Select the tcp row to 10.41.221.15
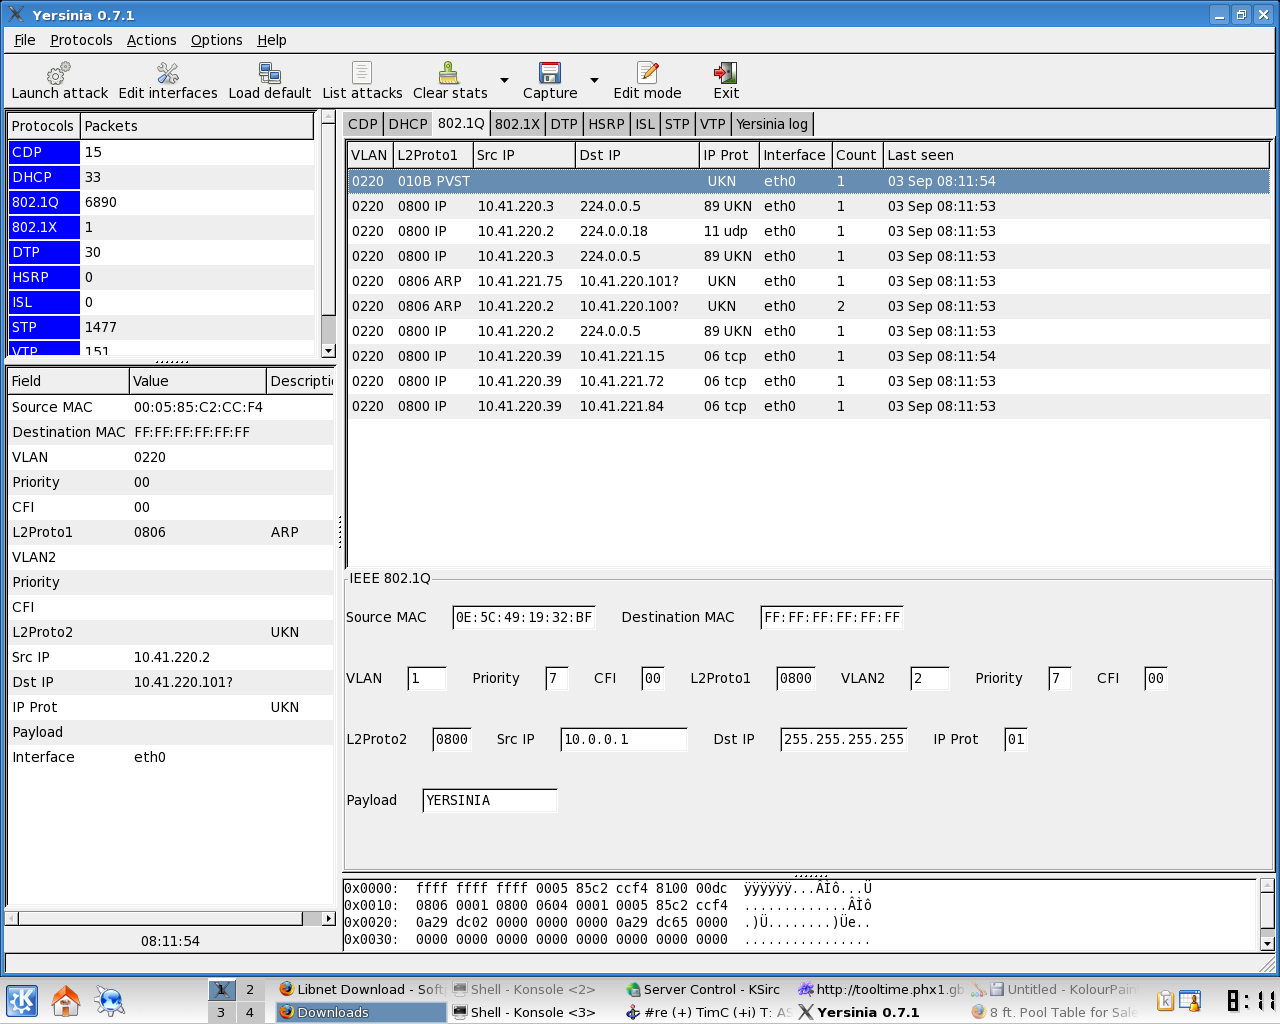The height and width of the screenshot is (1024, 1280). point(808,356)
